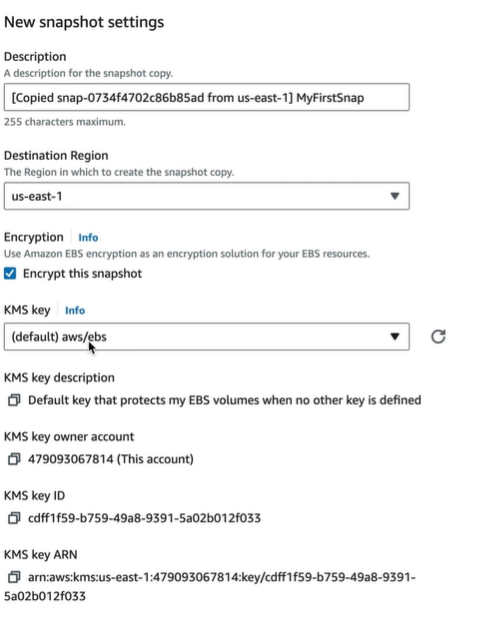501x621 pixels.
Task: Click the default key description text
Action: [225, 400]
